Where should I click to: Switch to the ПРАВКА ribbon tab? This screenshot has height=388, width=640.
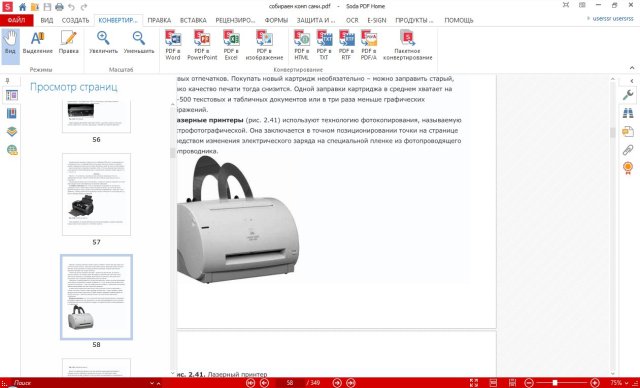pos(159,20)
